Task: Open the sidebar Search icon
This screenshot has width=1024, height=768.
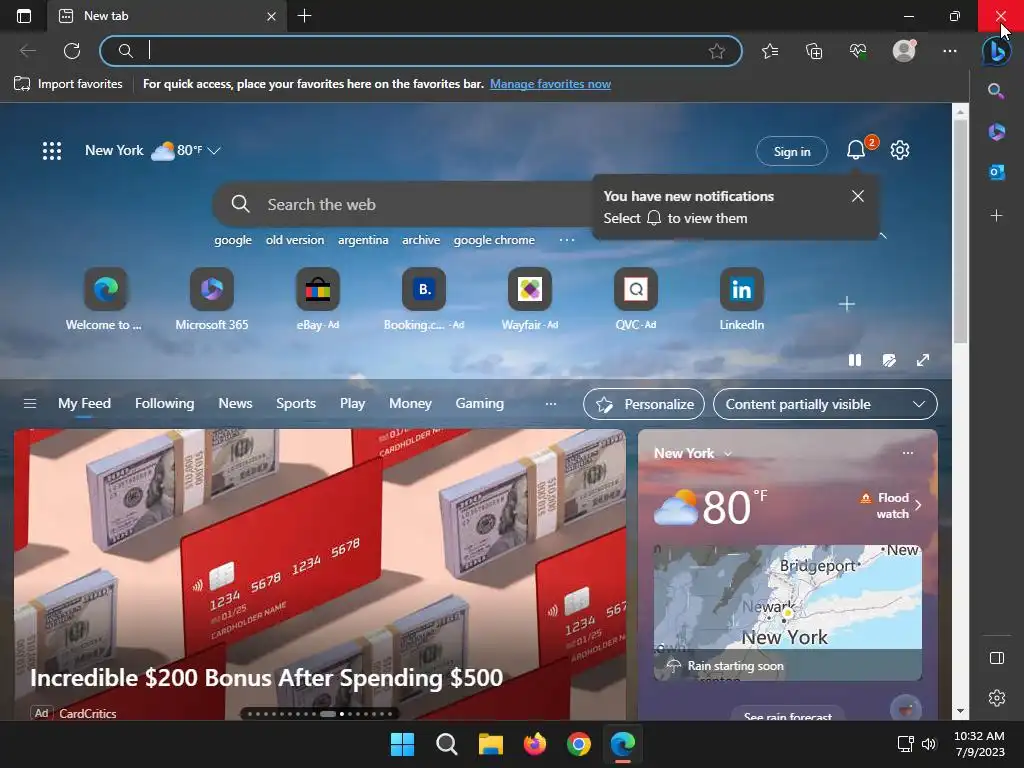Action: (996, 91)
